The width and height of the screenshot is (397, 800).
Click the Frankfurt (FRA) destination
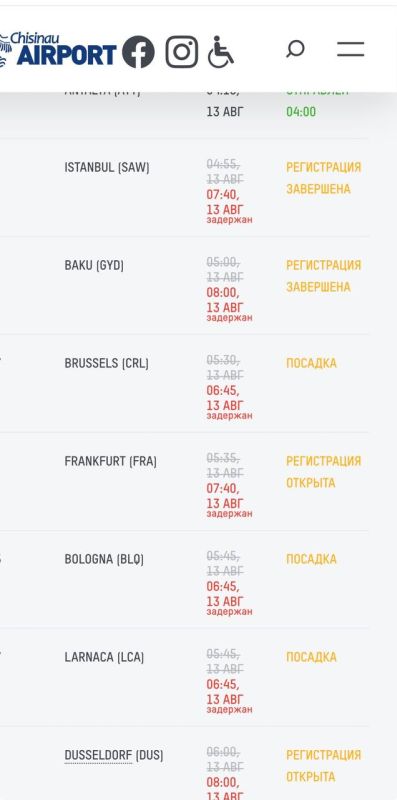click(x=110, y=461)
